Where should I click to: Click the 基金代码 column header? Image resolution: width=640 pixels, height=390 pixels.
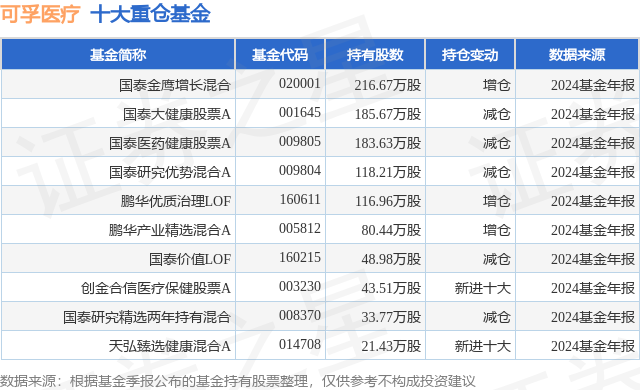pyautogui.click(x=280, y=55)
